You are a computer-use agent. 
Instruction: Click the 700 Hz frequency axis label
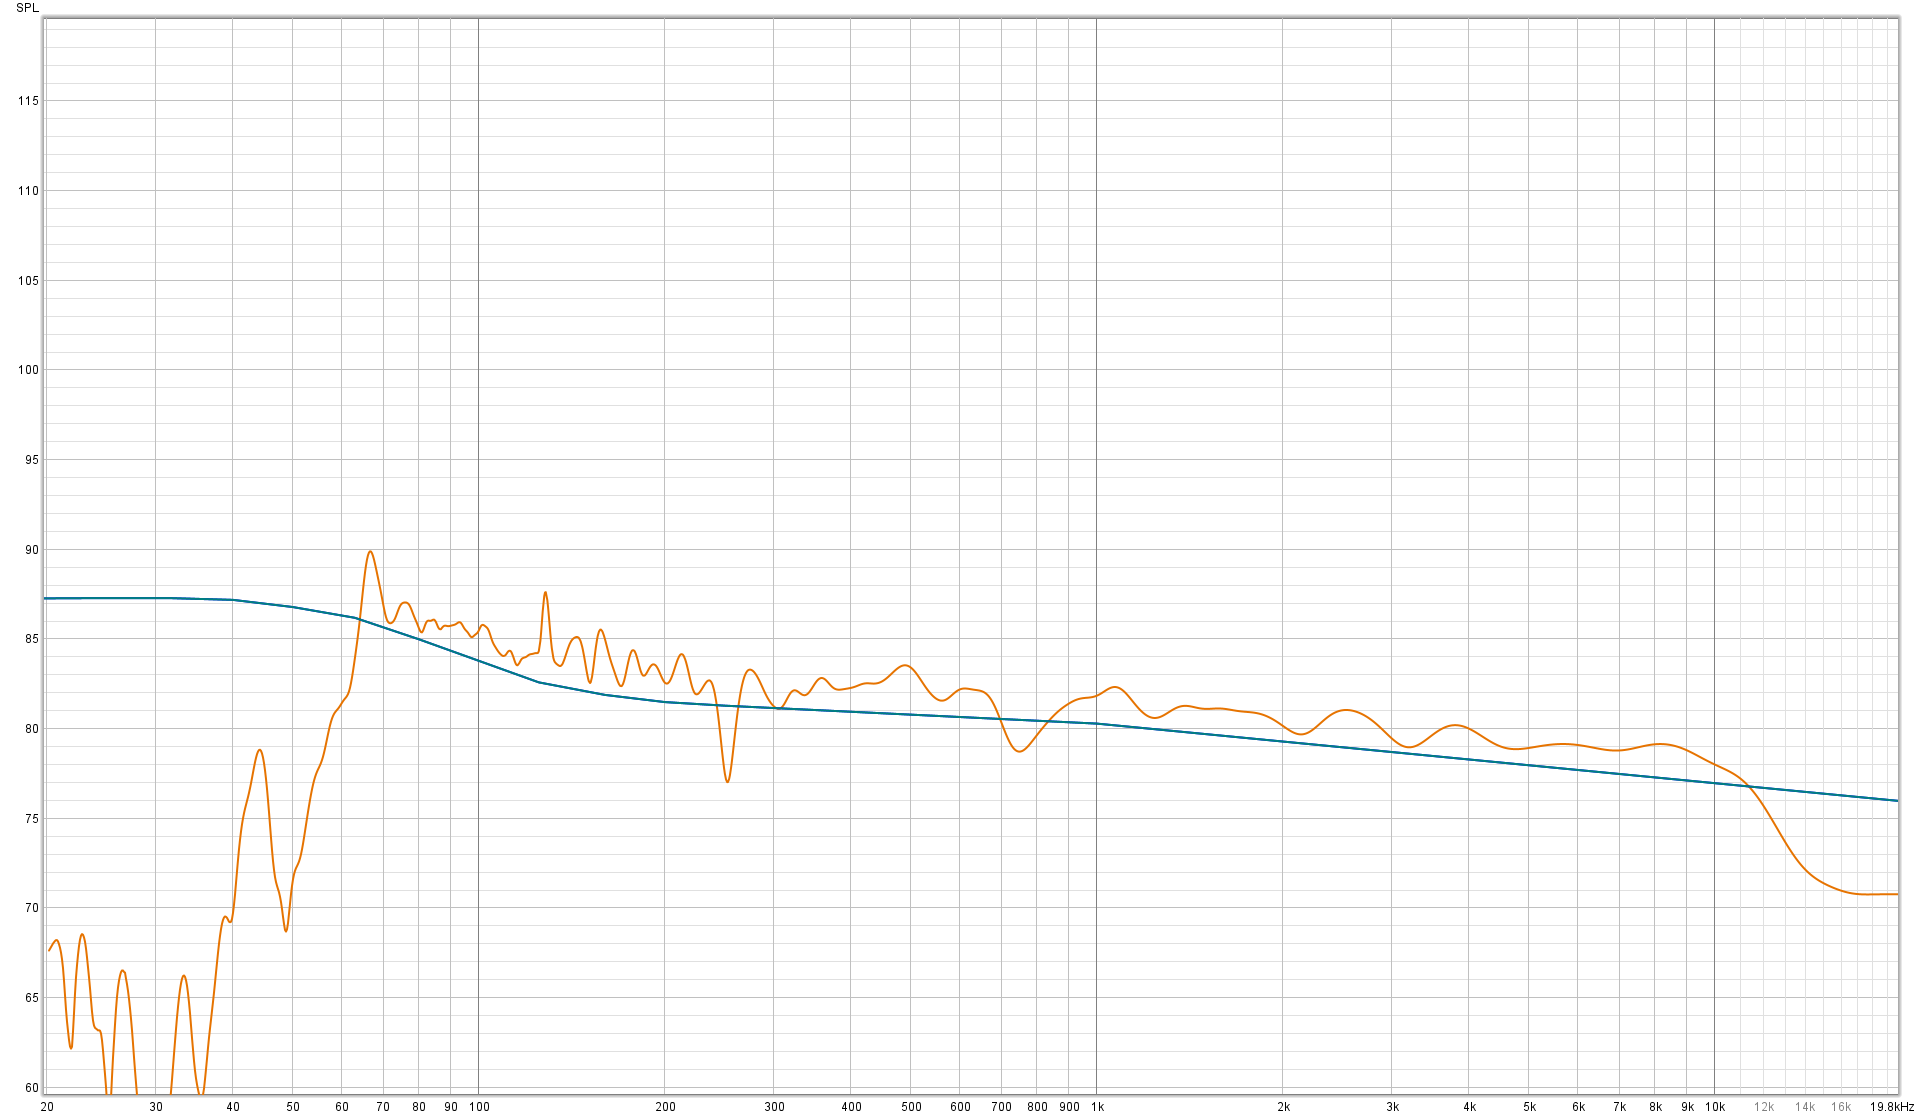(1001, 1107)
